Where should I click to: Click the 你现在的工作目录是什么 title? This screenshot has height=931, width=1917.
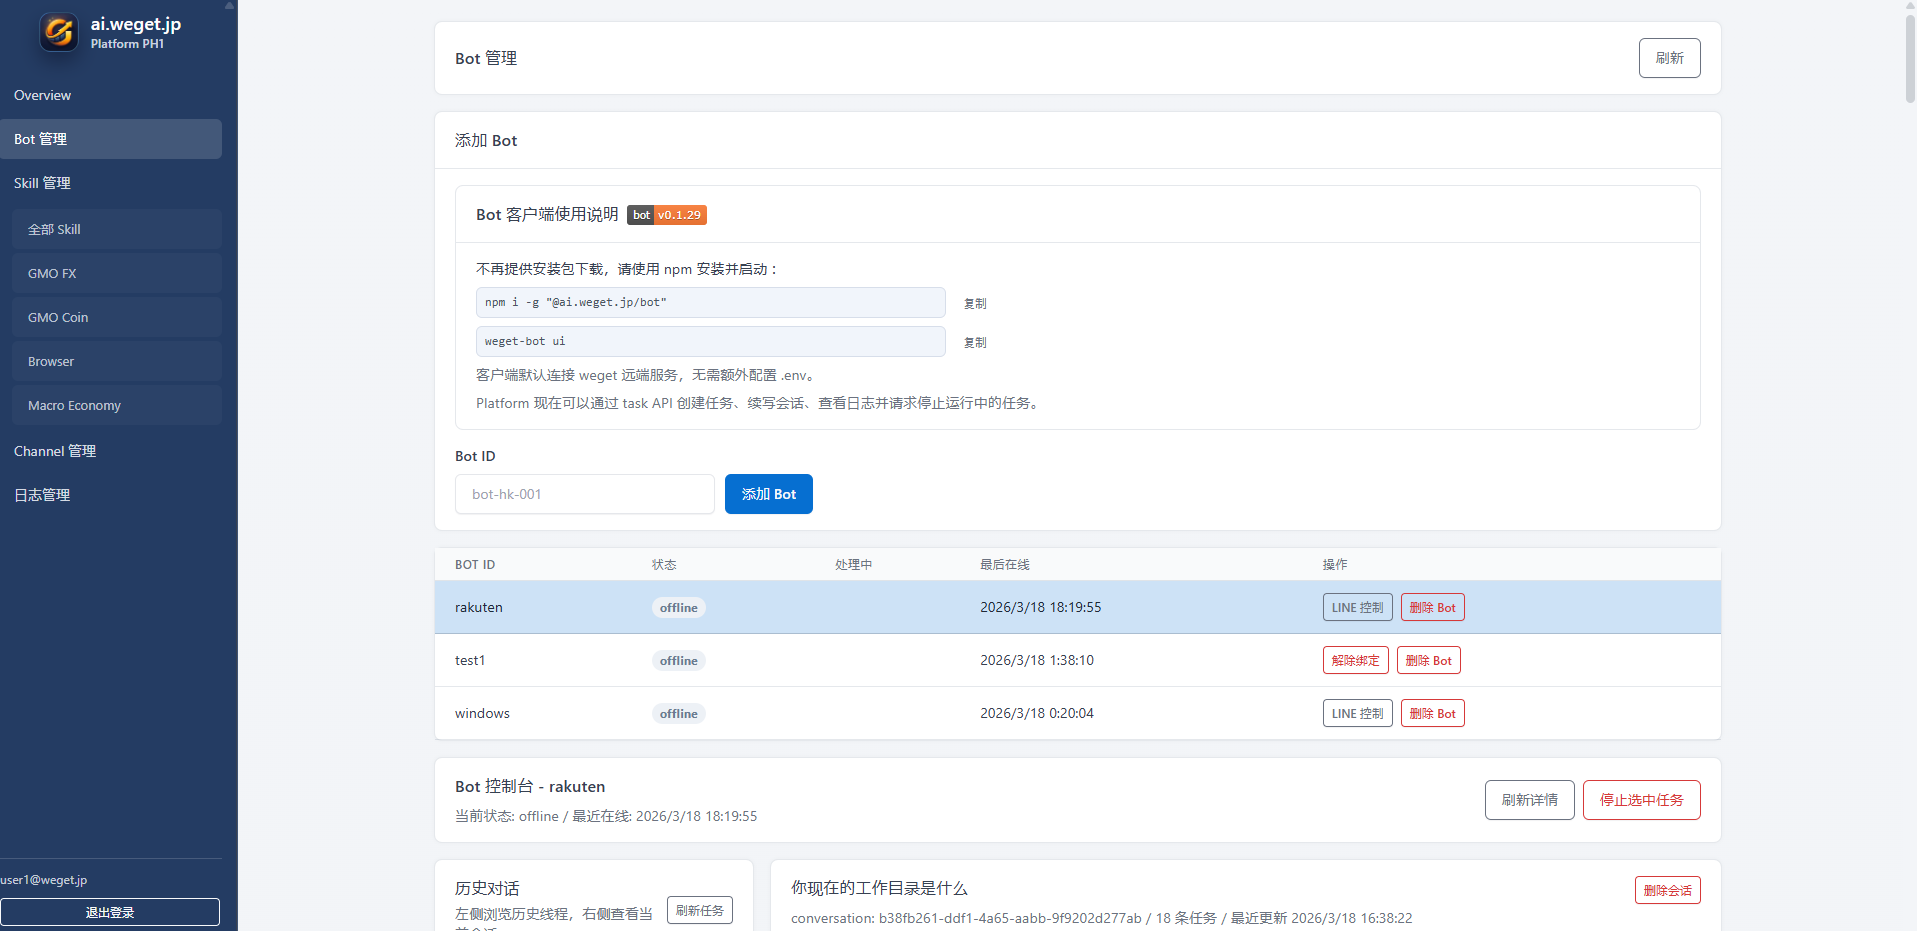[x=879, y=888]
